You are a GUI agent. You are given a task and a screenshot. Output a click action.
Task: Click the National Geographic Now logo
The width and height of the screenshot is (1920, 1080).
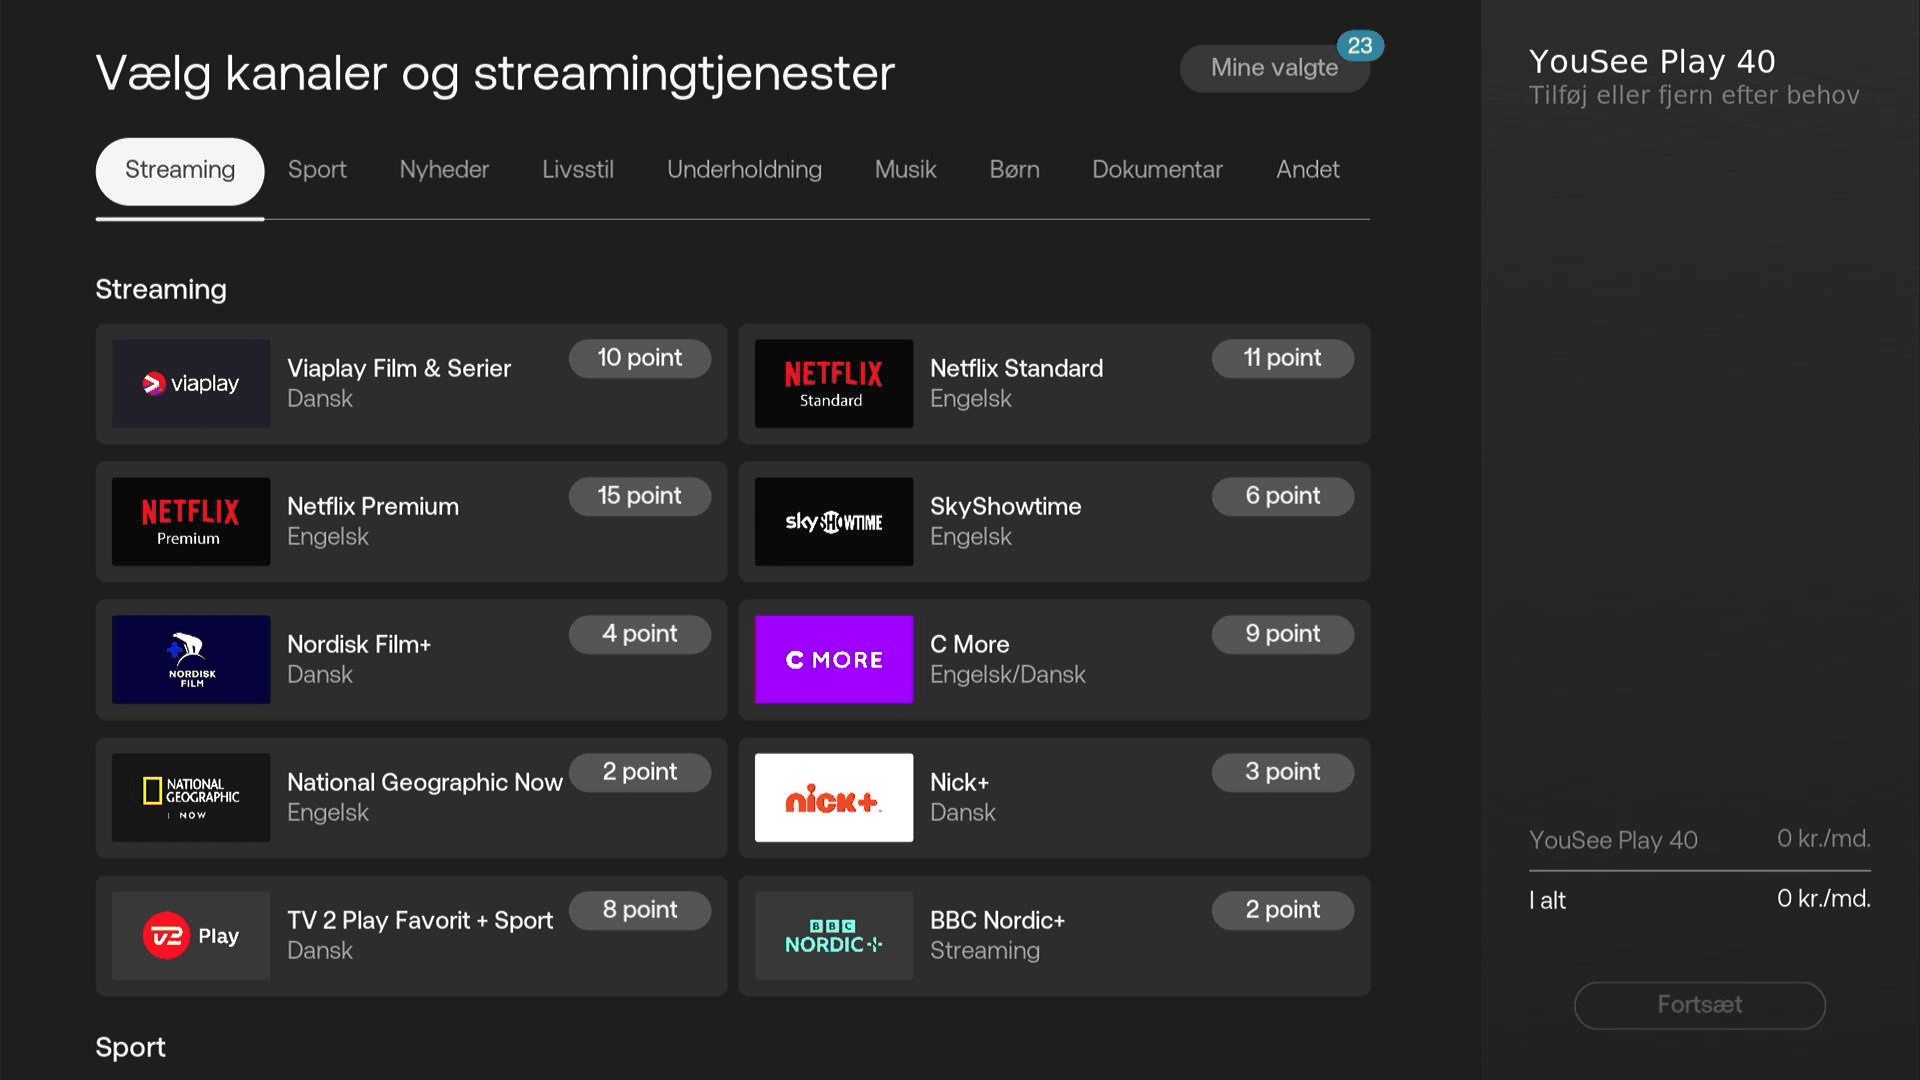191,798
